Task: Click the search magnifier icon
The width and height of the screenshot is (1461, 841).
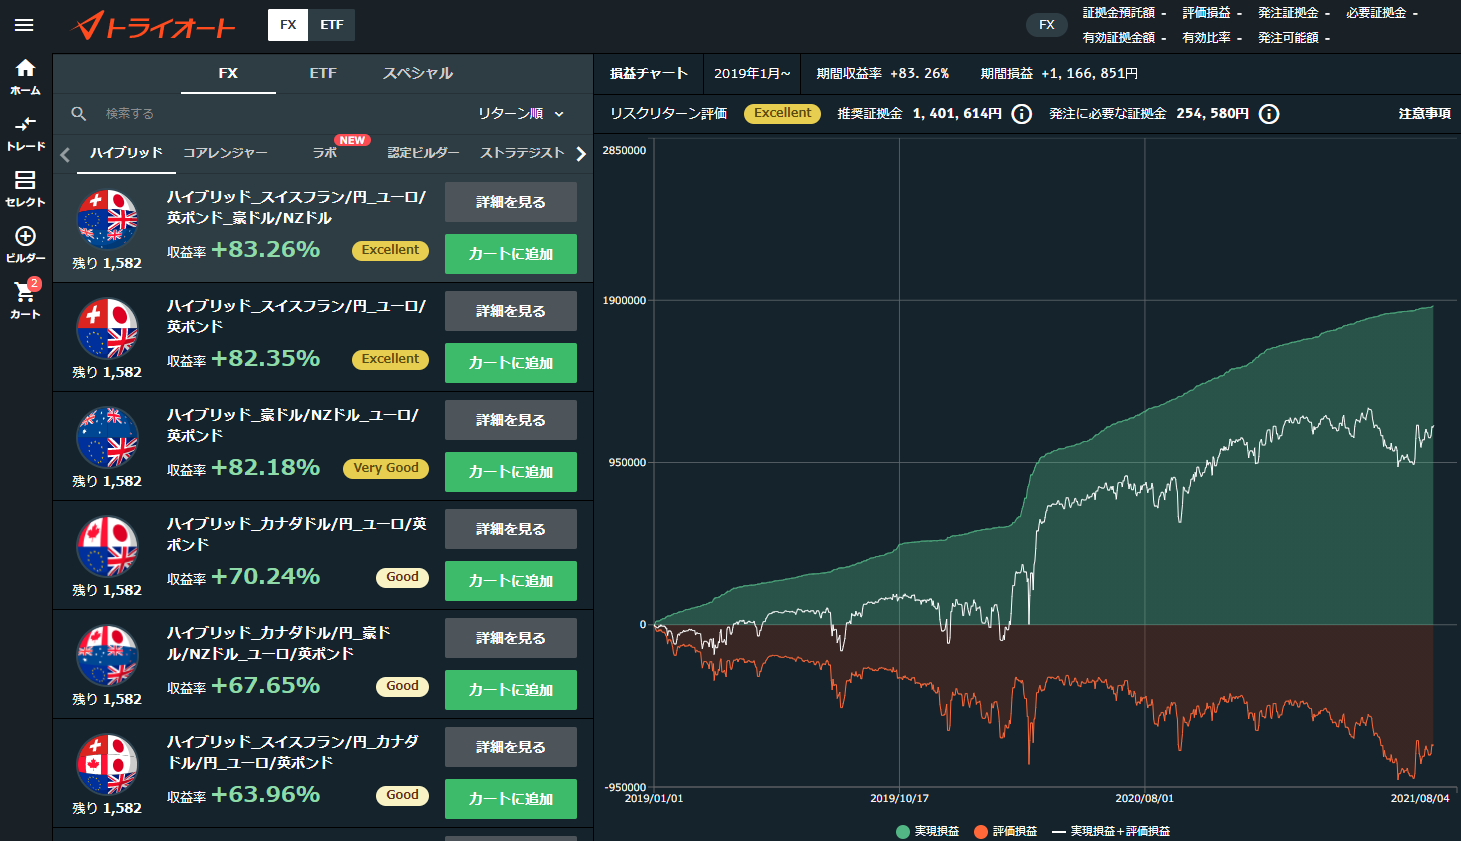Action: [x=79, y=114]
